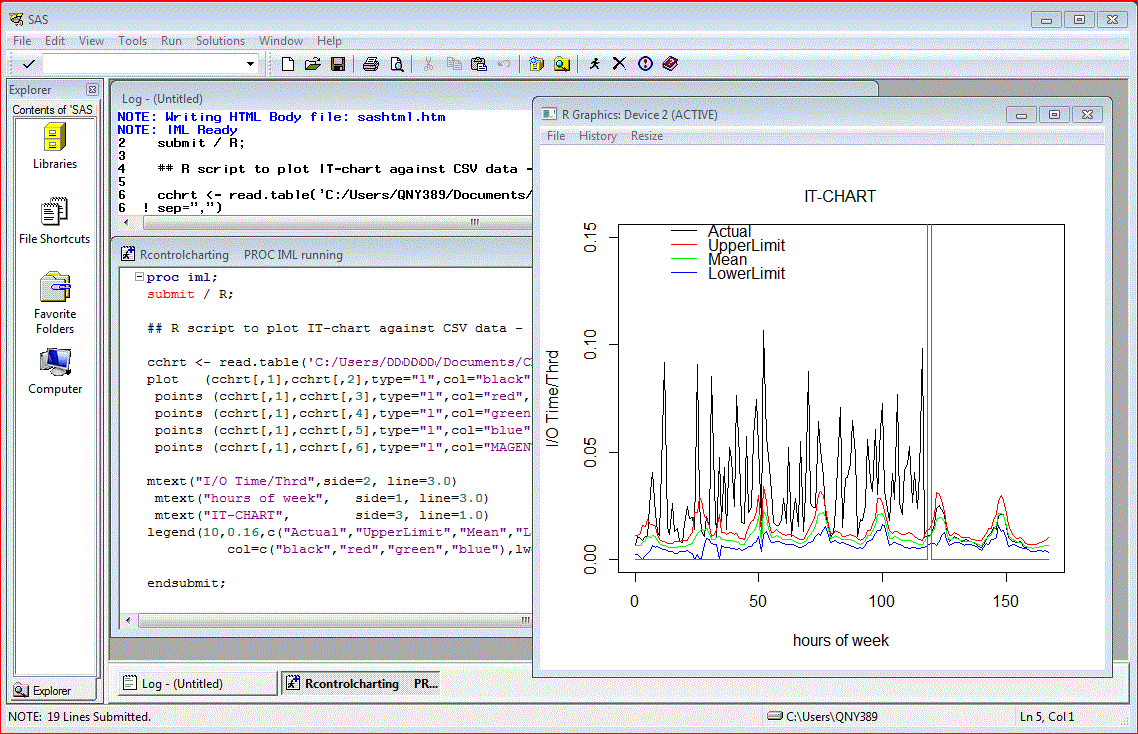Click the Break (X) icon to cancel processing
1138x734 pixels.
(620, 63)
